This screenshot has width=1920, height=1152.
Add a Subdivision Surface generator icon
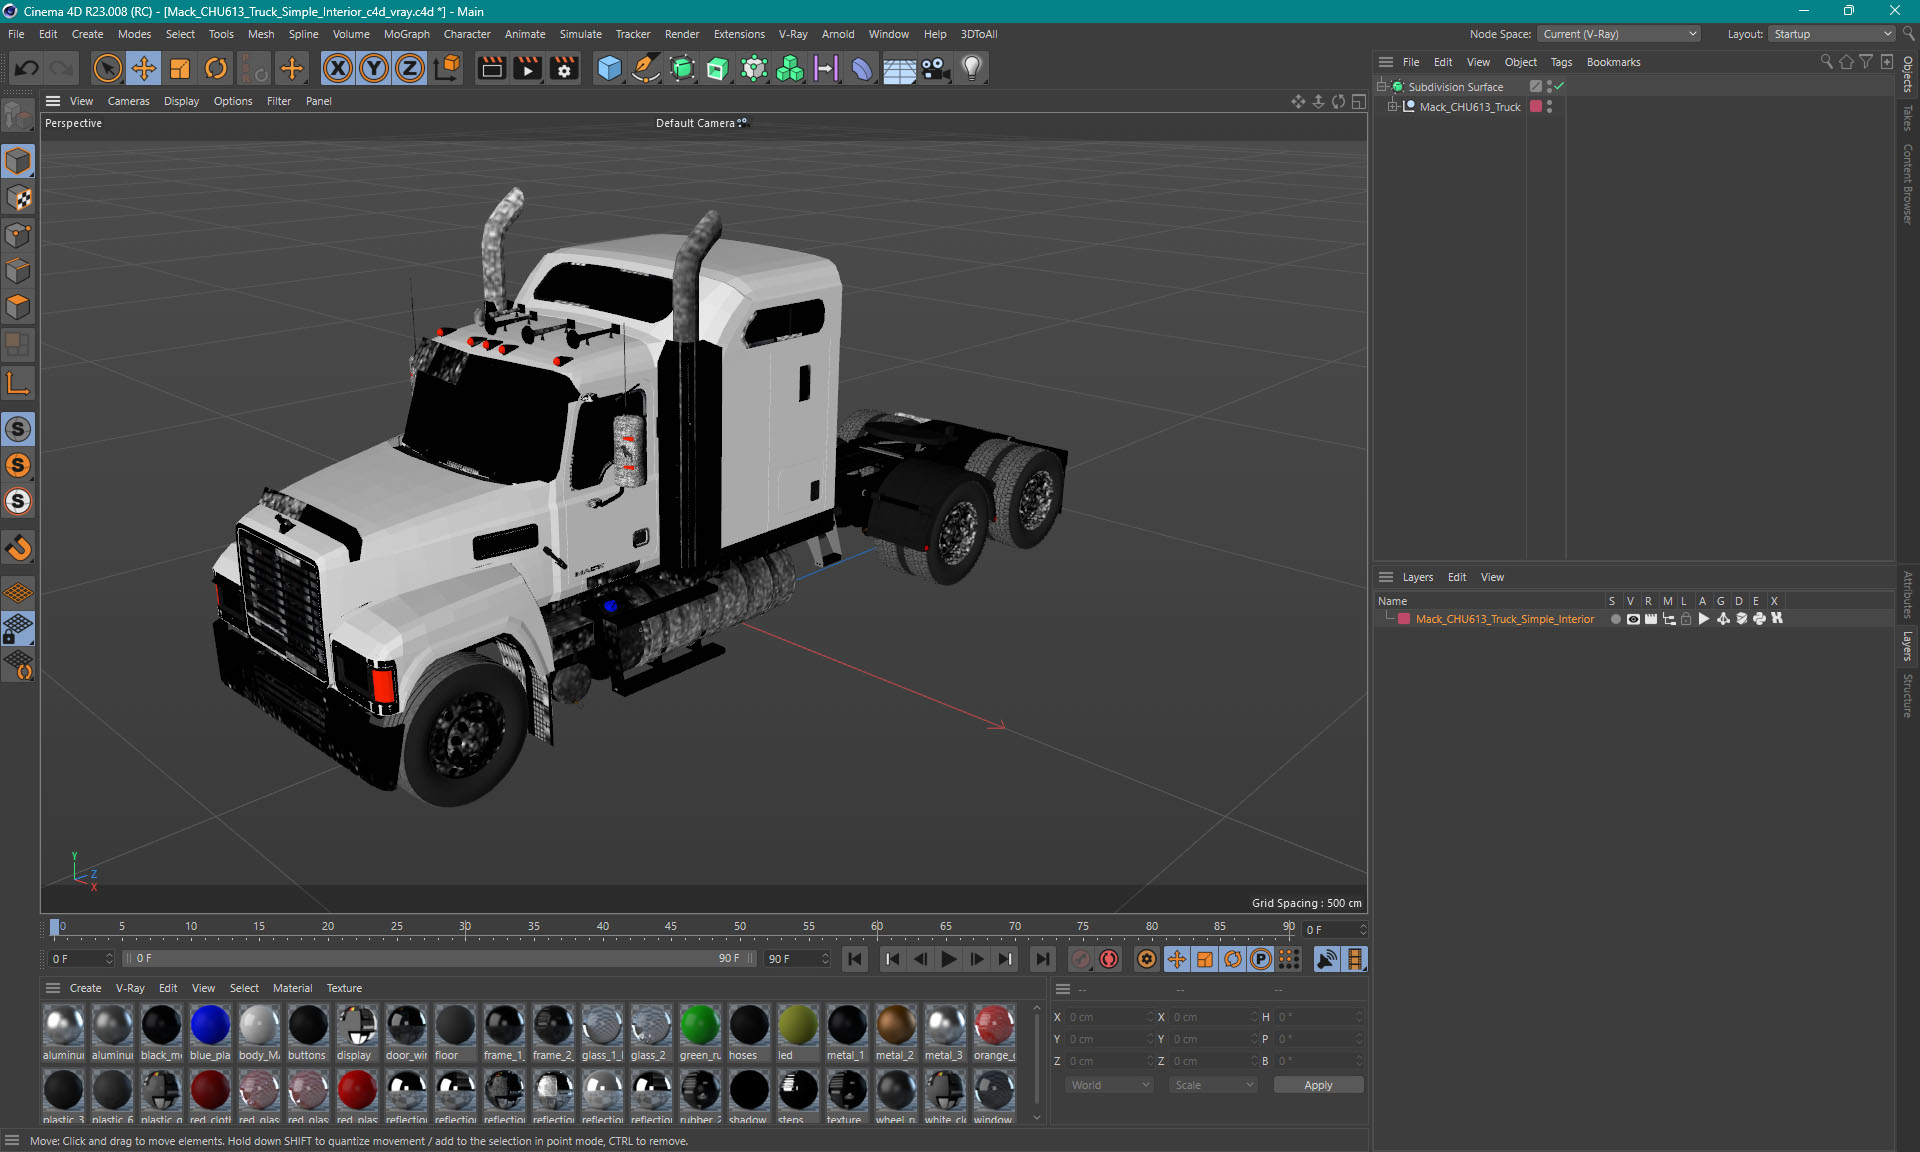tap(683, 68)
